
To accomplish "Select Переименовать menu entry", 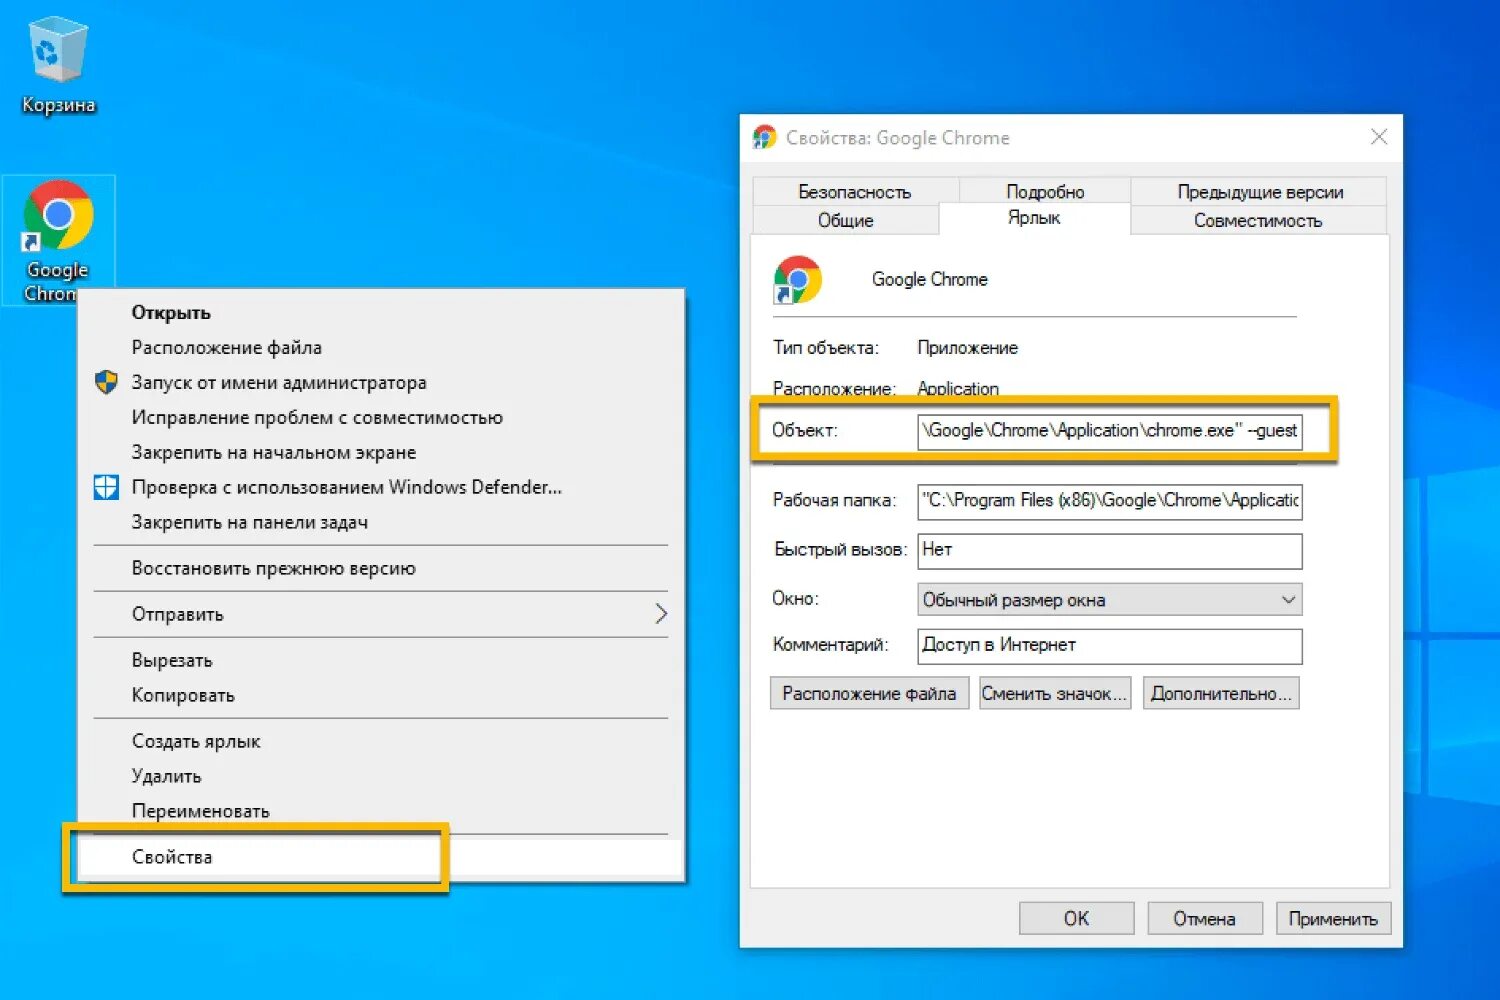I will click(x=380, y=811).
